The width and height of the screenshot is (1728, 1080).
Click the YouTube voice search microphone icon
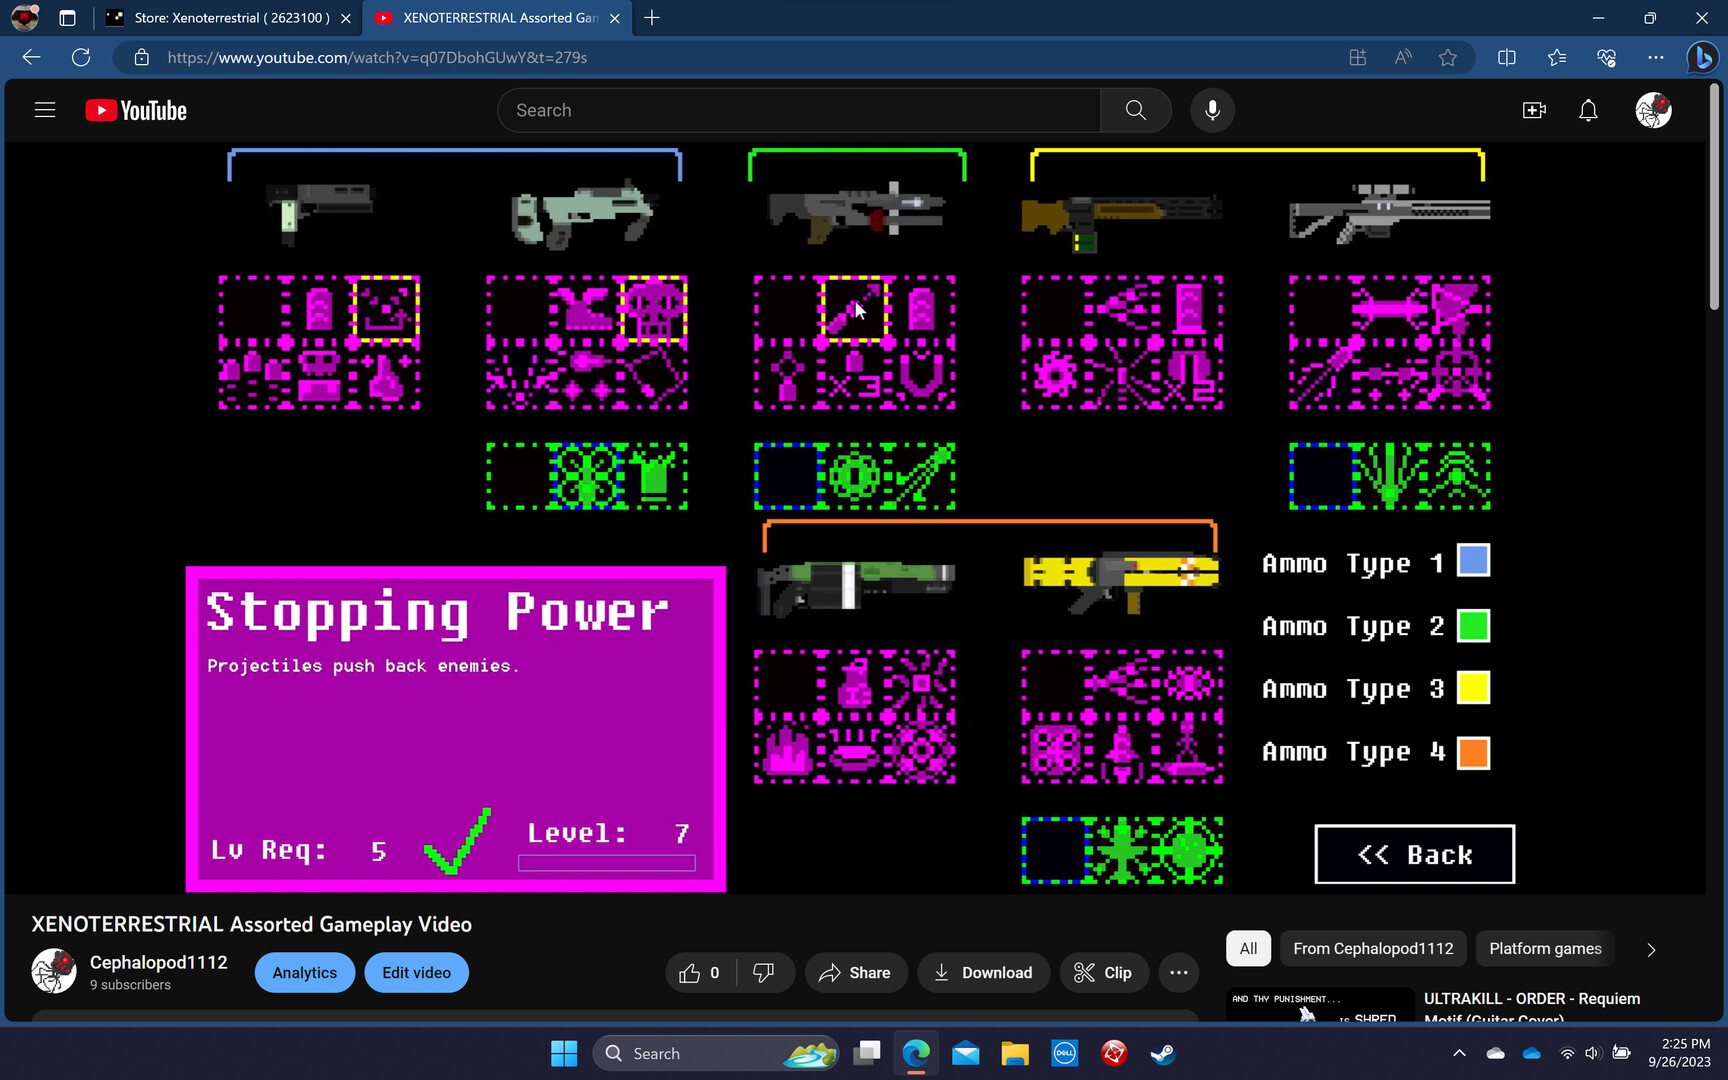[1212, 110]
